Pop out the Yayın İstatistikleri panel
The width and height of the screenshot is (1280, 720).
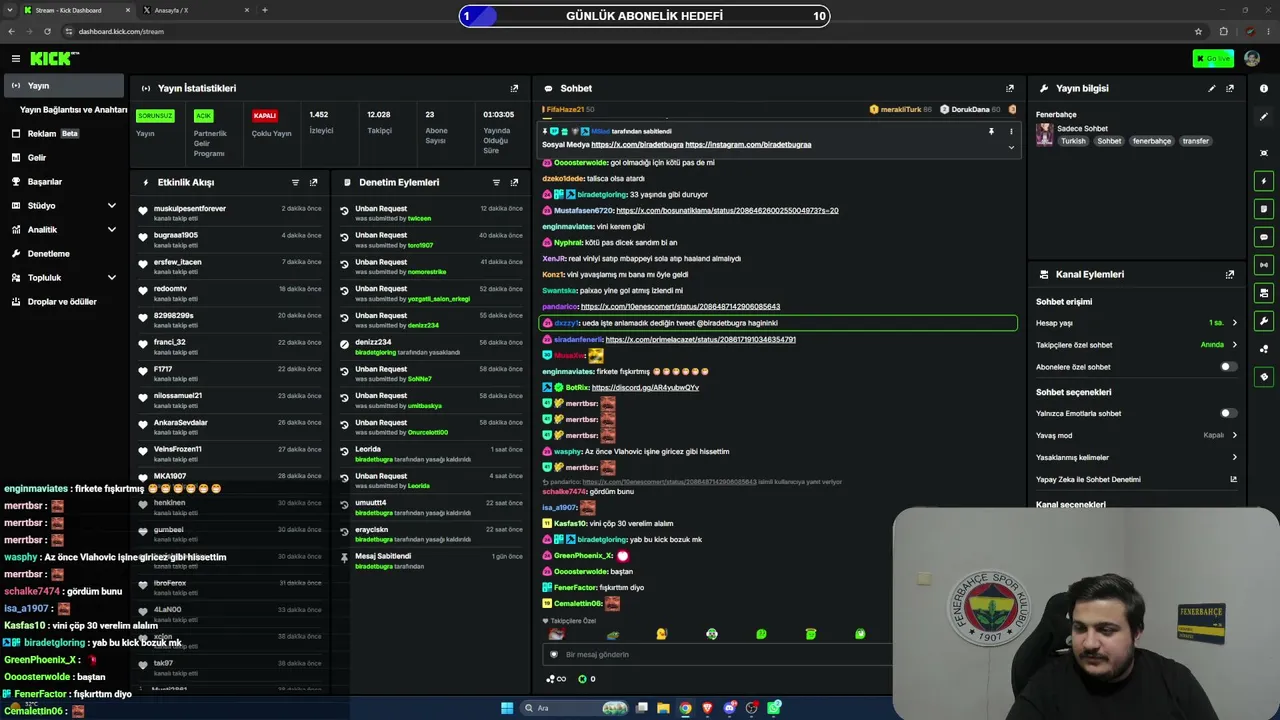pos(514,88)
